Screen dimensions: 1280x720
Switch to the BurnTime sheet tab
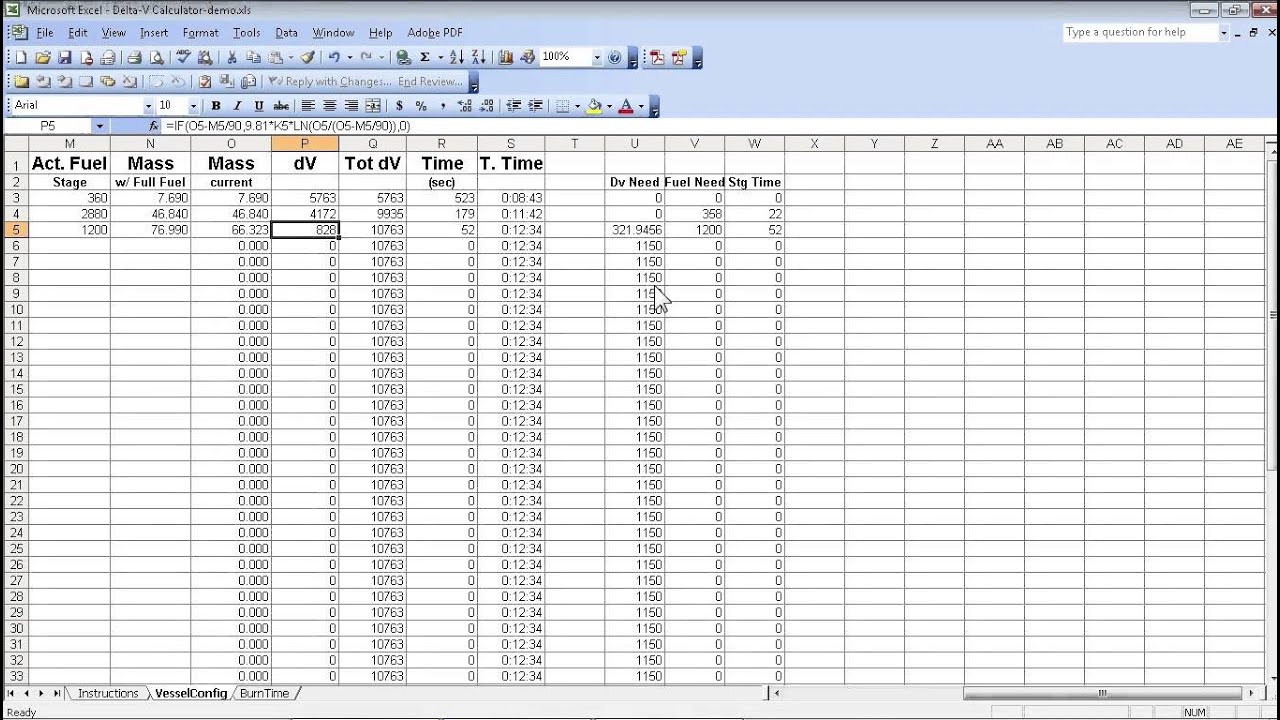tap(264, 693)
